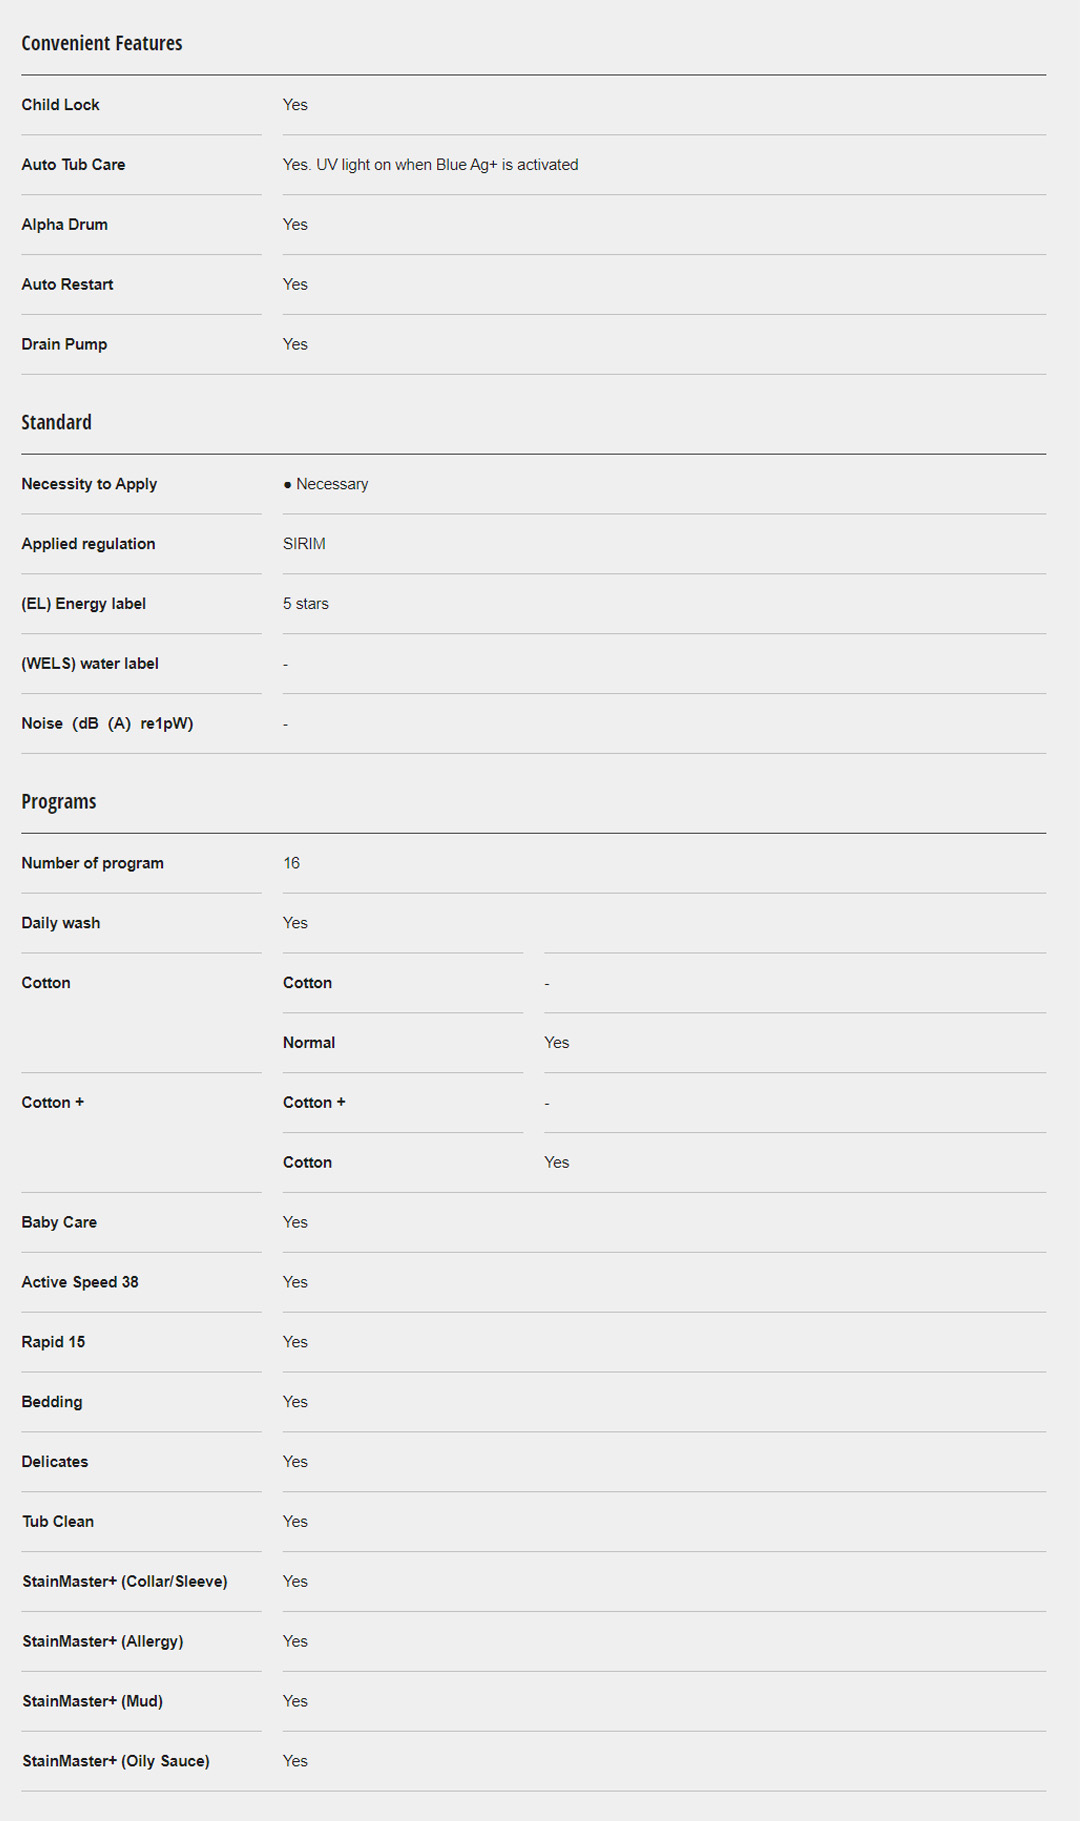
Task: Click the Noise (dB (A) re1pW) label
Action: [x=107, y=724]
